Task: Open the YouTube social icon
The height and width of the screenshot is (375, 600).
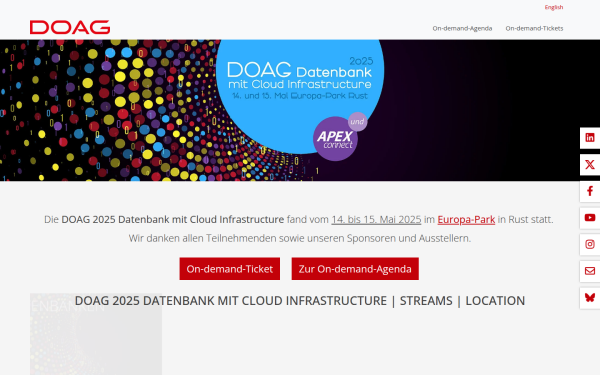Action: tap(590, 218)
